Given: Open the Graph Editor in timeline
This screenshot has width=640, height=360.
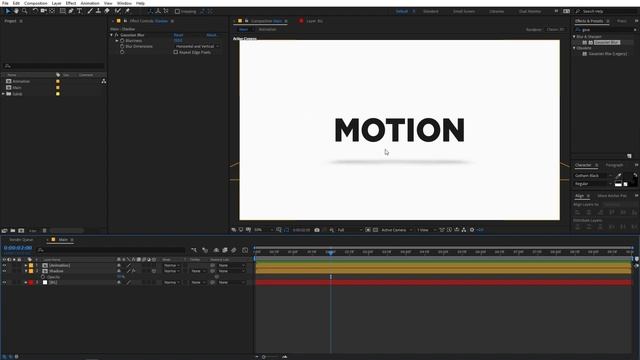Looking at the screenshot, I should click(245, 250).
